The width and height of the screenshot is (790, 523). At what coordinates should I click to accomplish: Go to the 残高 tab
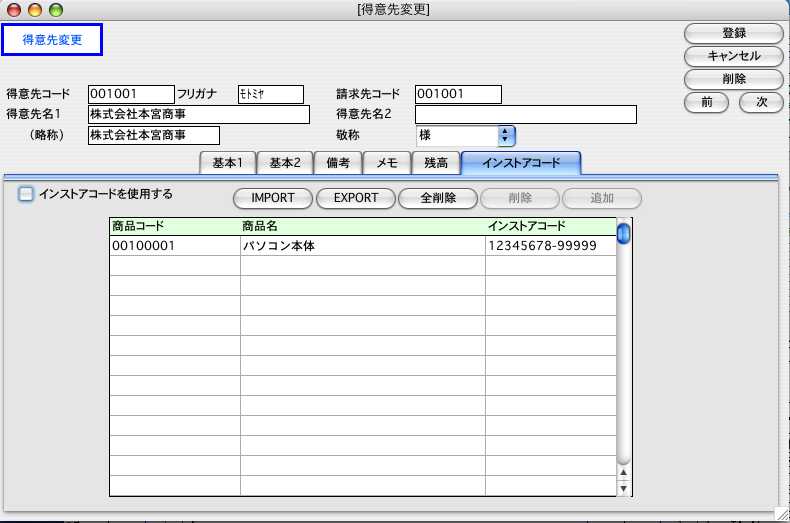[x=436, y=163]
